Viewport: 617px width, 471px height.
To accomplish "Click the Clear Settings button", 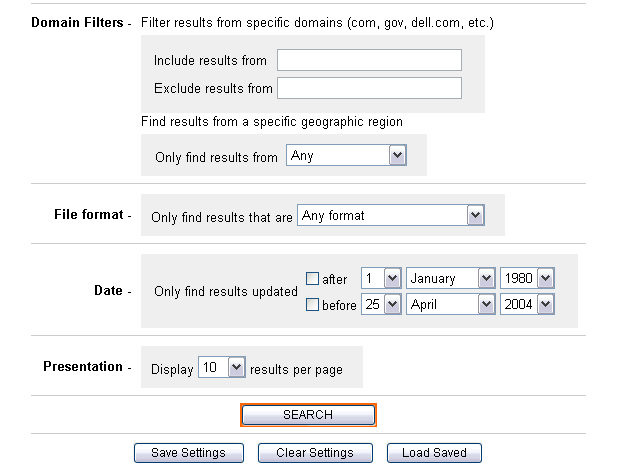I will pos(314,453).
